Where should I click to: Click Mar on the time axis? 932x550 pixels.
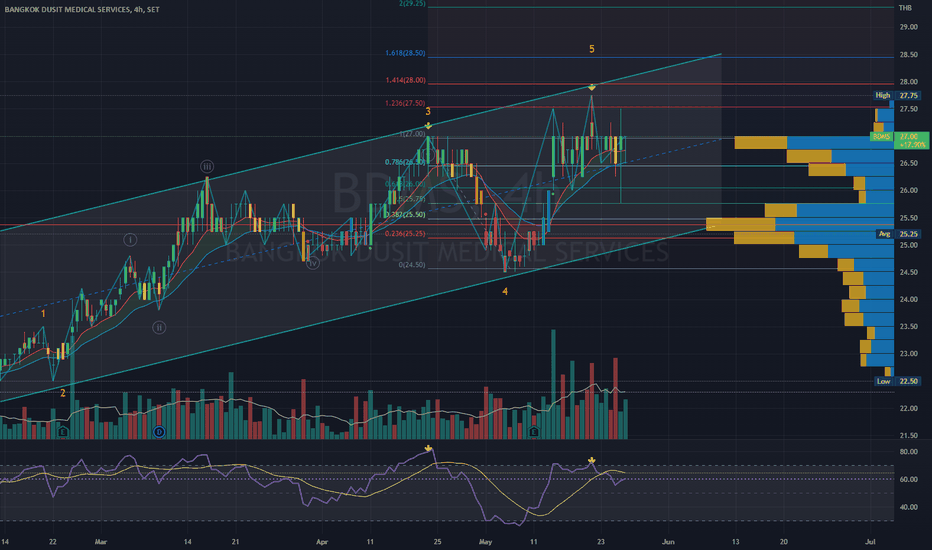(100, 542)
